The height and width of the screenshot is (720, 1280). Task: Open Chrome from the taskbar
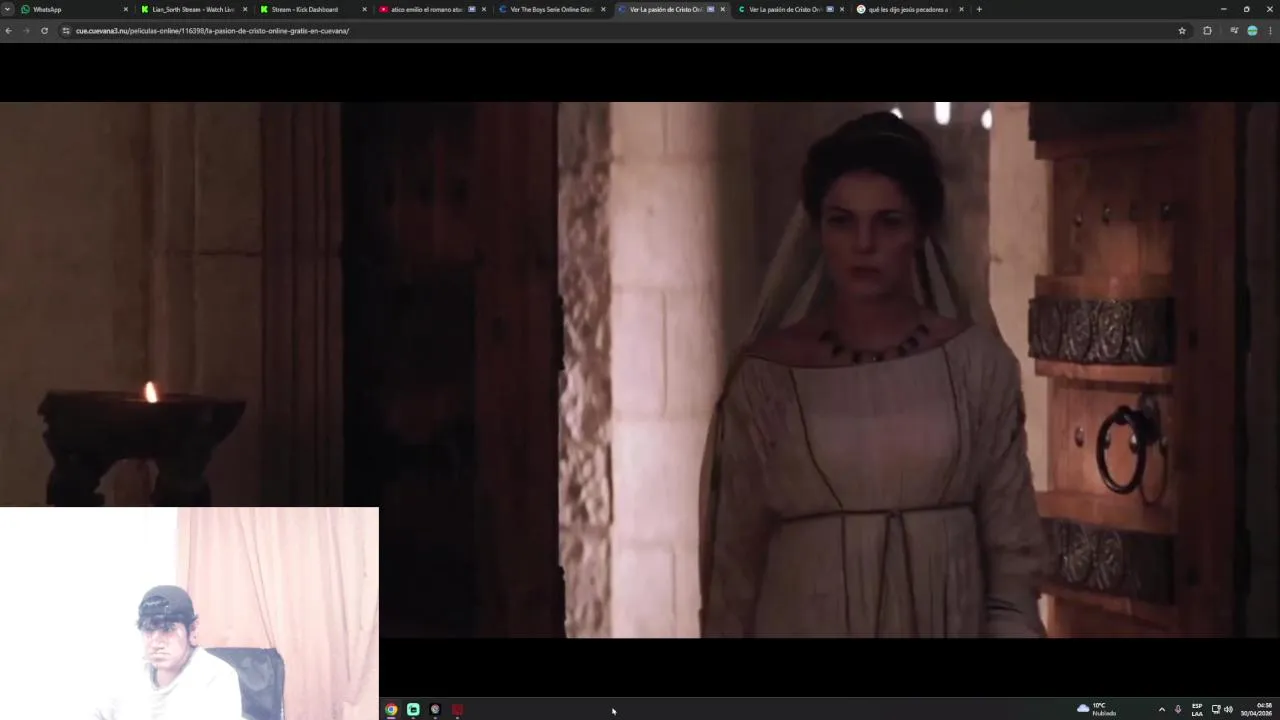click(x=391, y=709)
